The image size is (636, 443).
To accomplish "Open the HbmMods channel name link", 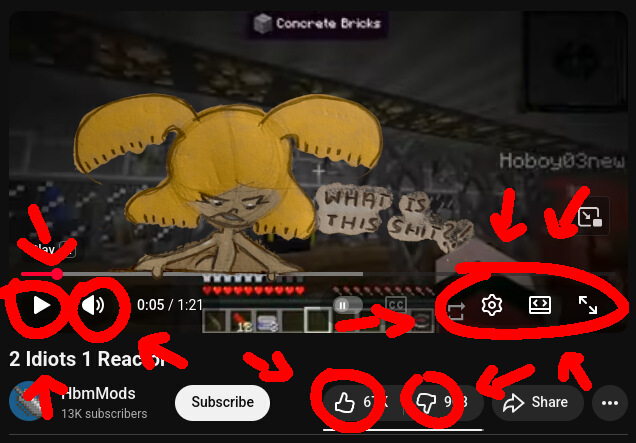I will point(98,394).
